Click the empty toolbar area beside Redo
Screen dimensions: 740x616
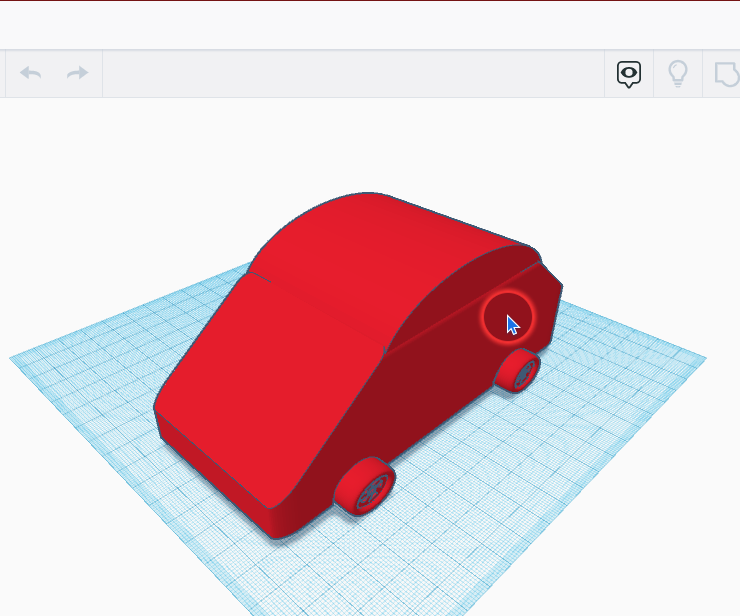point(350,73)
